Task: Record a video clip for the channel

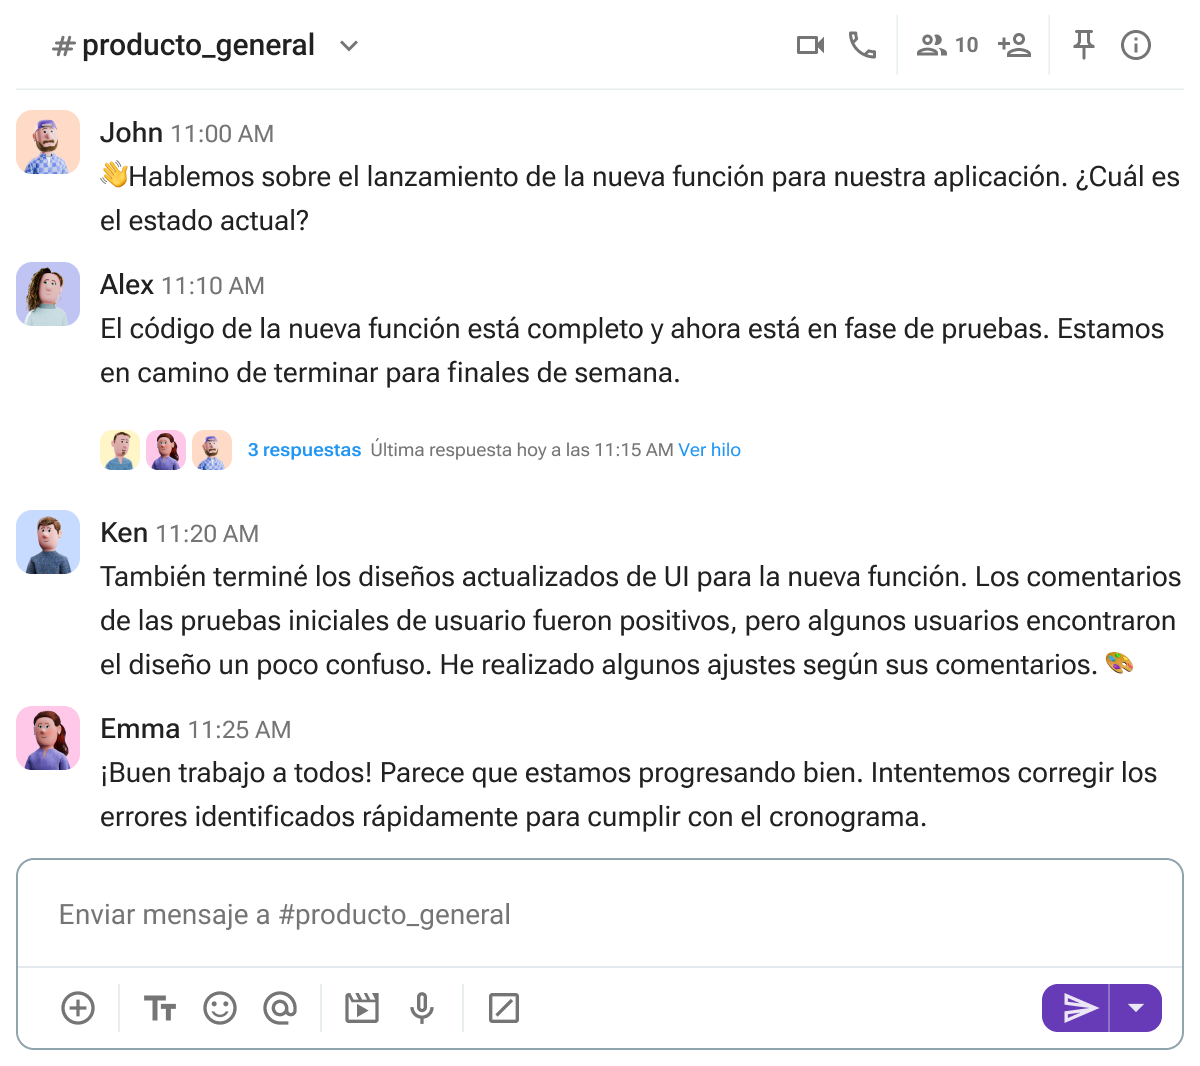Action: click(361, 1008)
